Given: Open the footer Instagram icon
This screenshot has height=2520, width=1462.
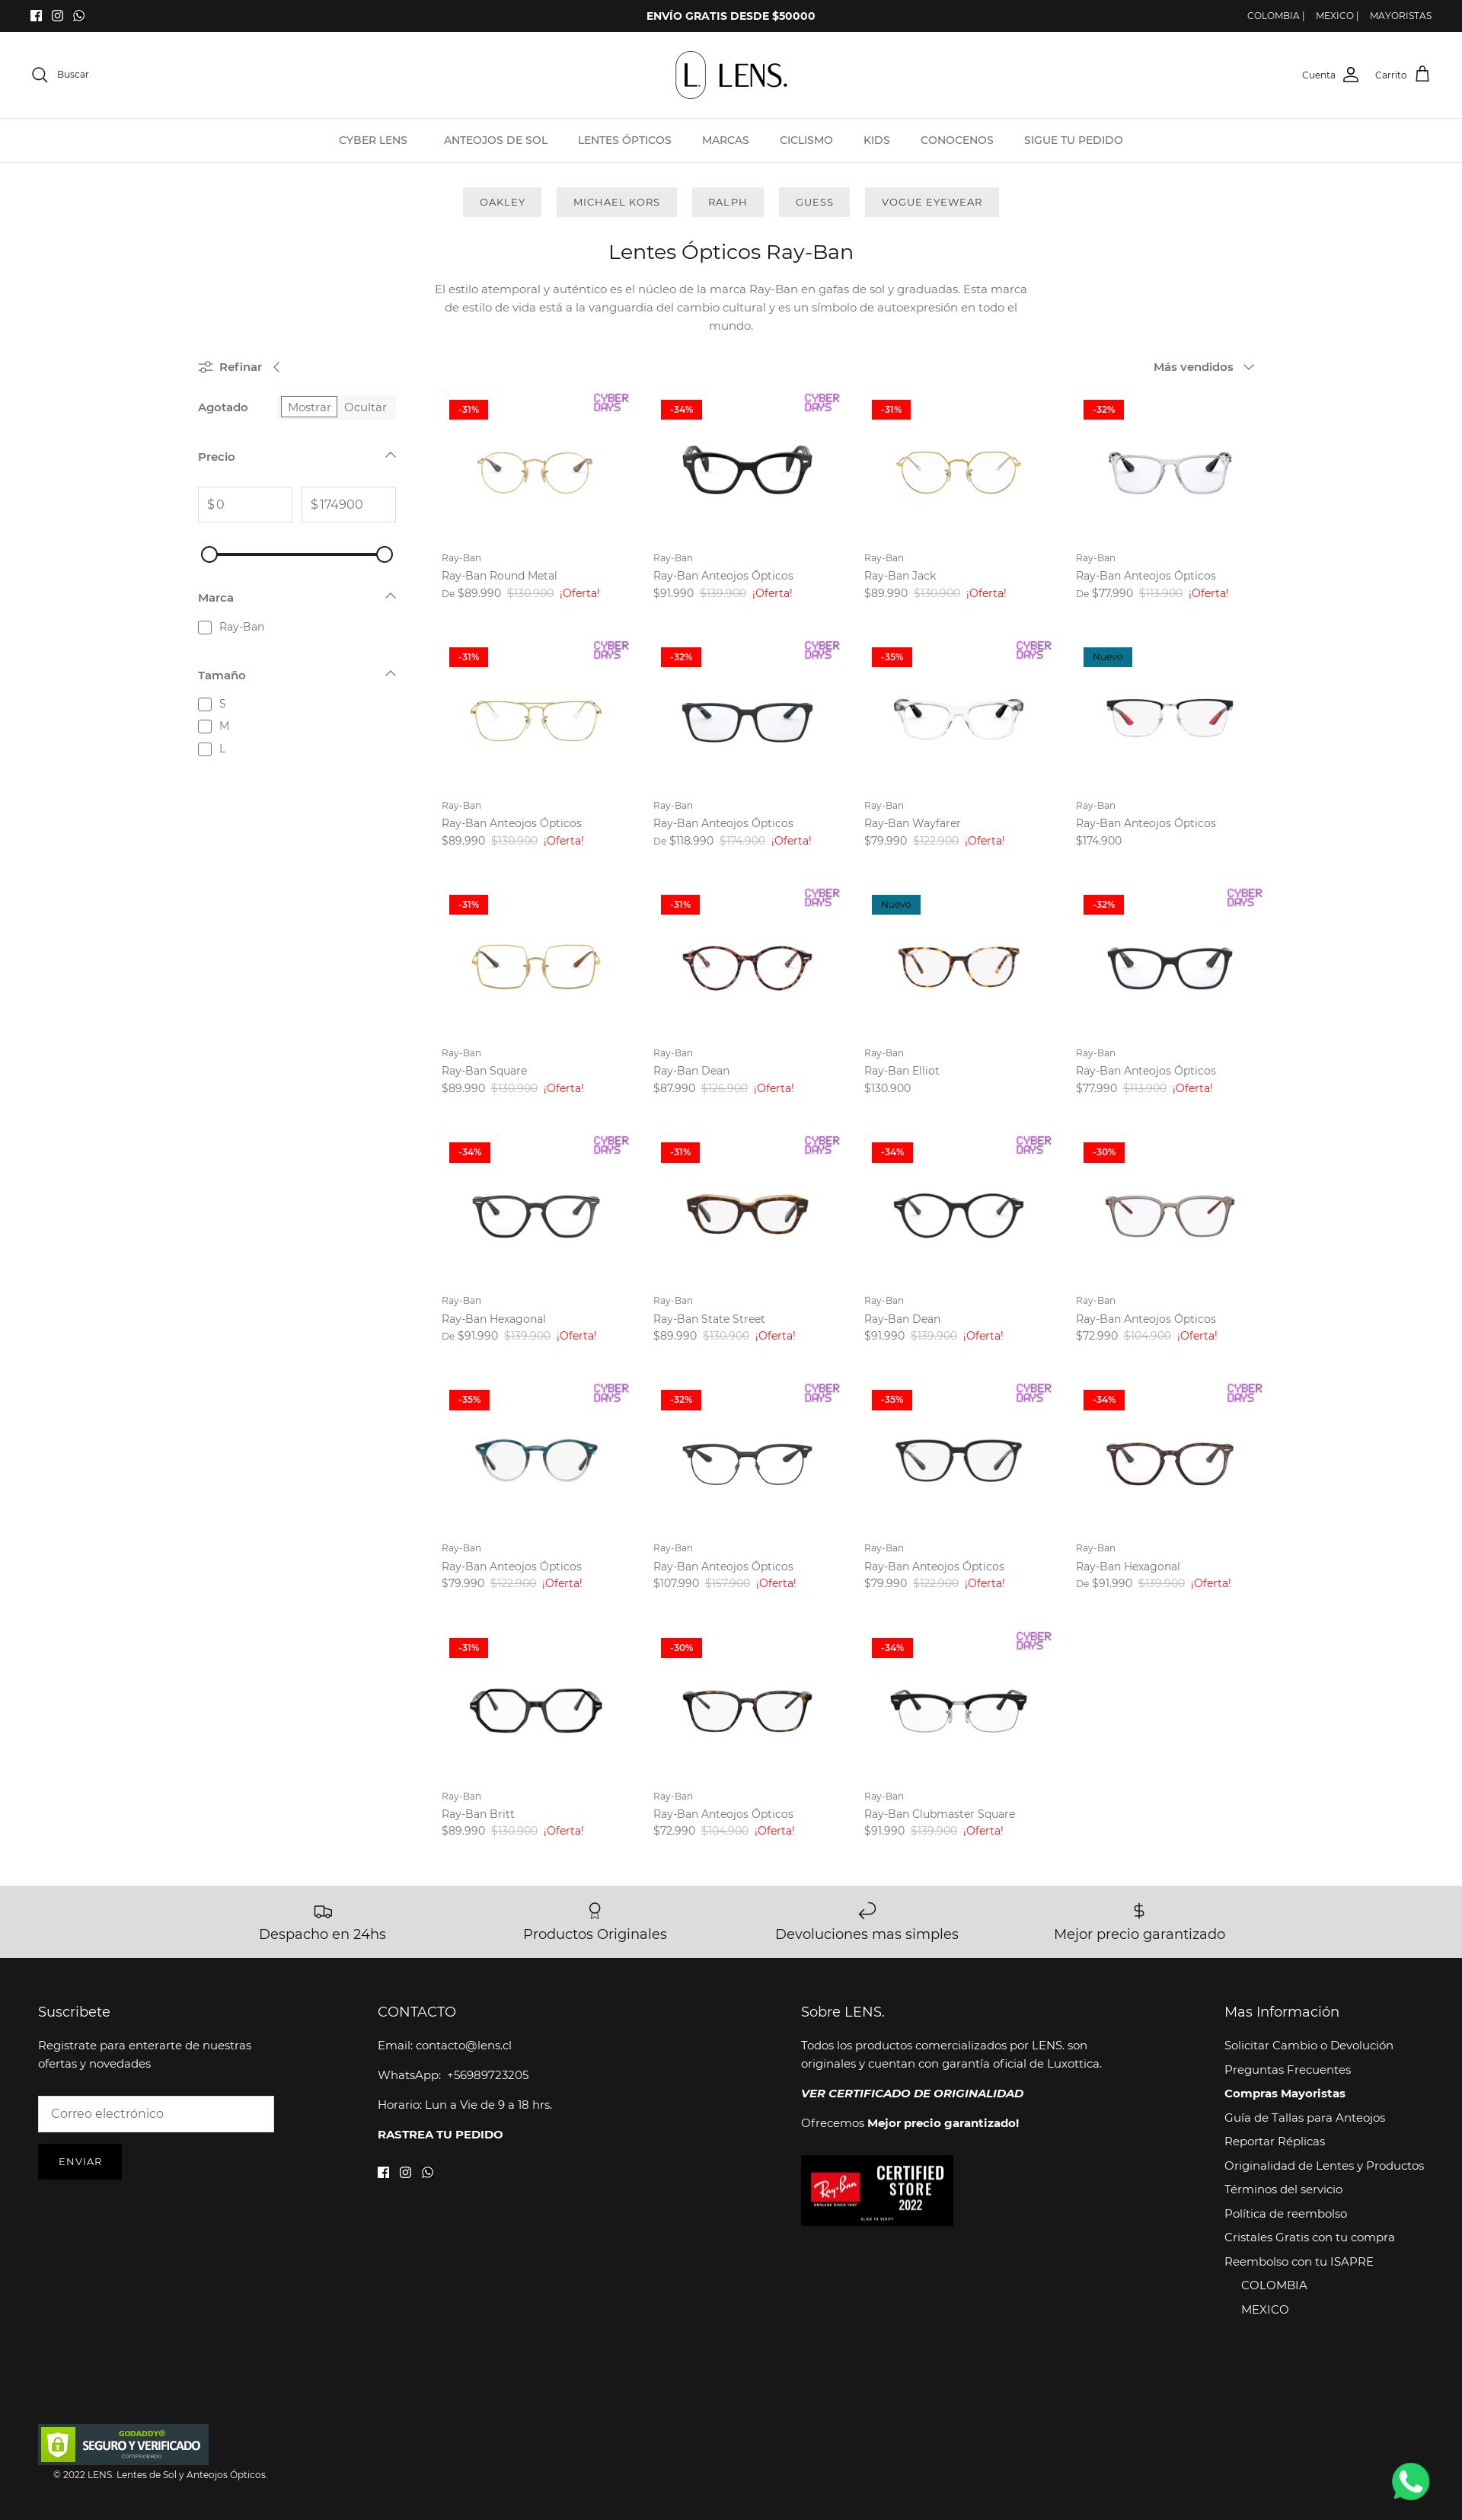Looking at the screenshot, I should [405, 2172].
